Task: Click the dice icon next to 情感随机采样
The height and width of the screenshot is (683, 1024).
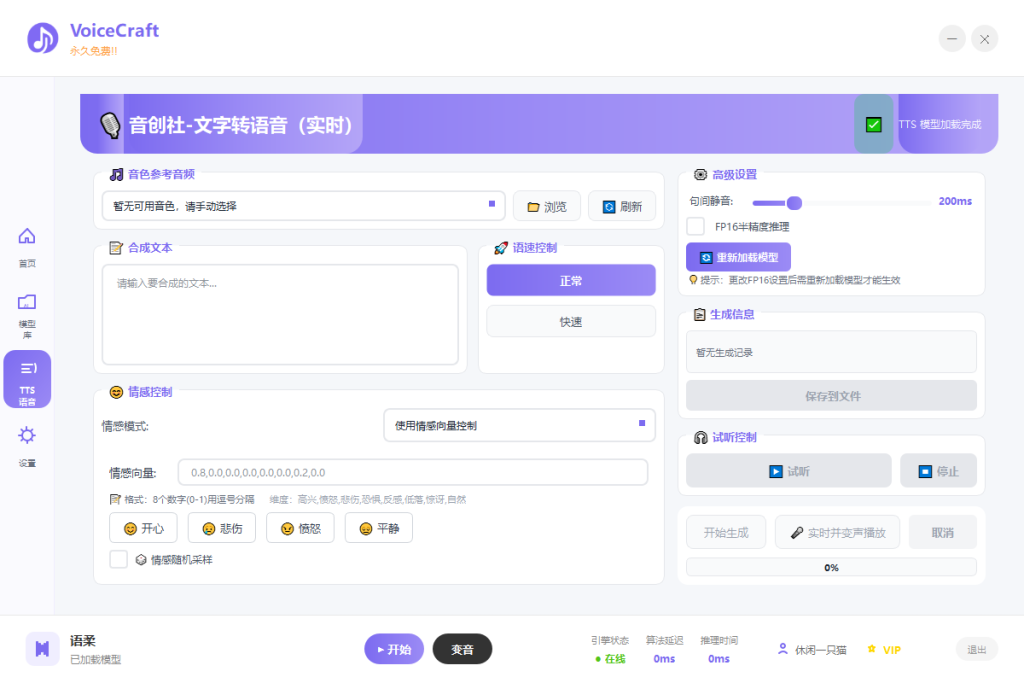Action: (x=140, y=560)
